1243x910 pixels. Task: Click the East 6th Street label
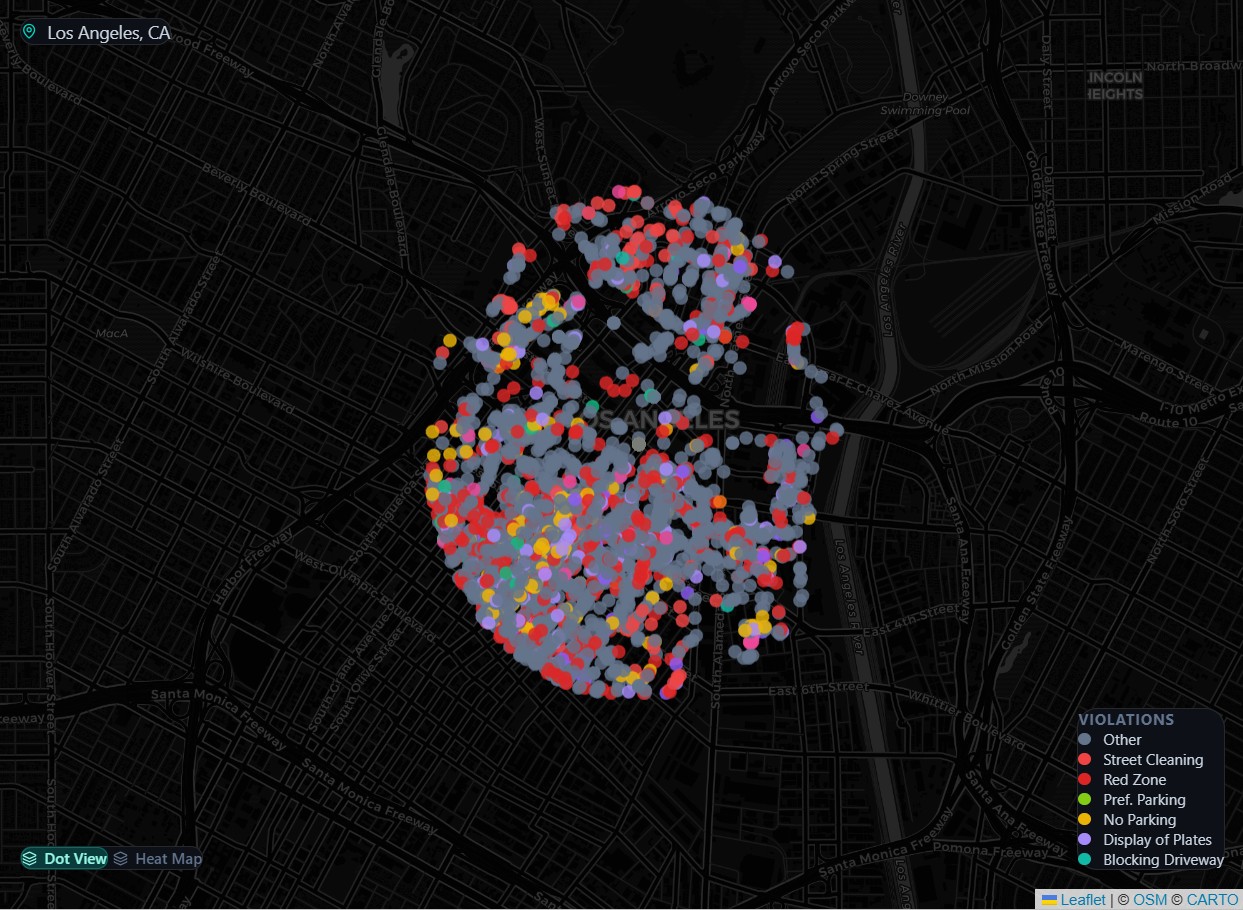819,690
